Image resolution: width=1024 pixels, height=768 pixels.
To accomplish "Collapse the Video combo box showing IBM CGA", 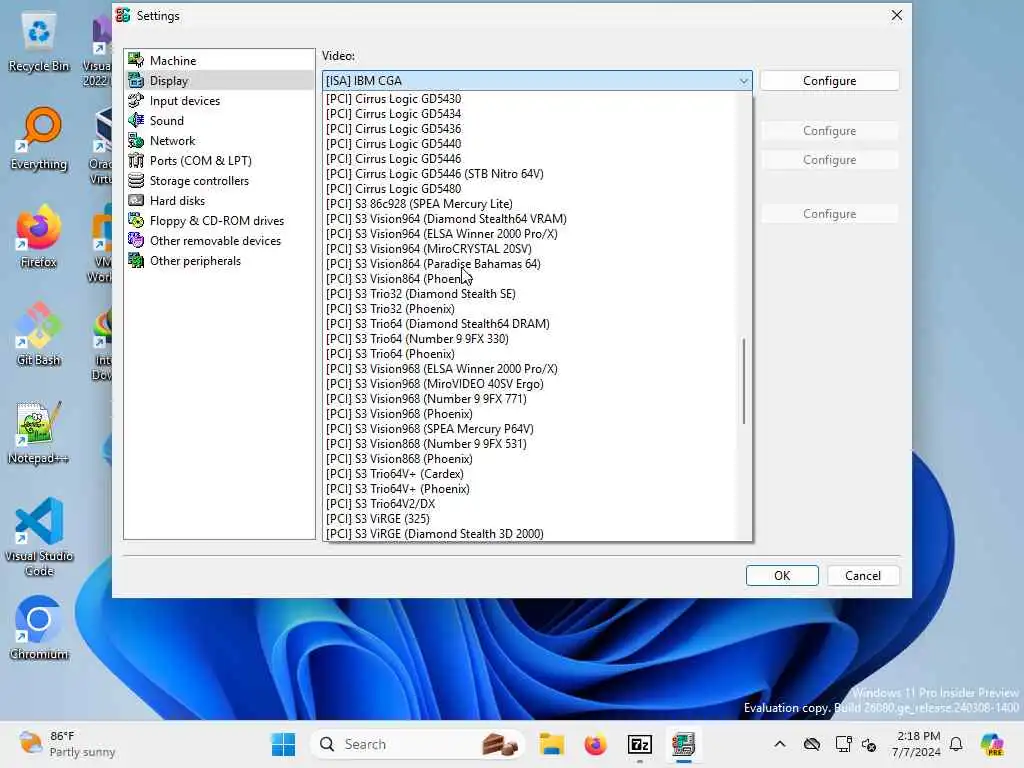I will pos(537,80).
